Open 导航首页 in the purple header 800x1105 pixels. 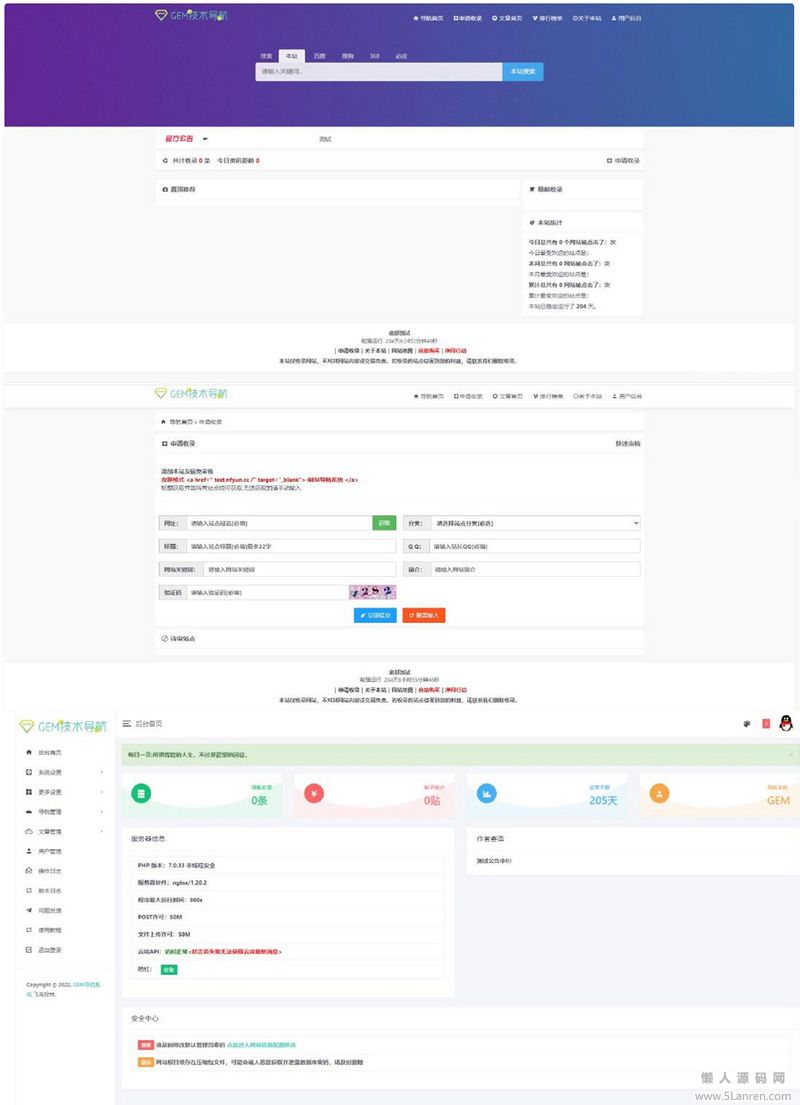click(428, 18)
